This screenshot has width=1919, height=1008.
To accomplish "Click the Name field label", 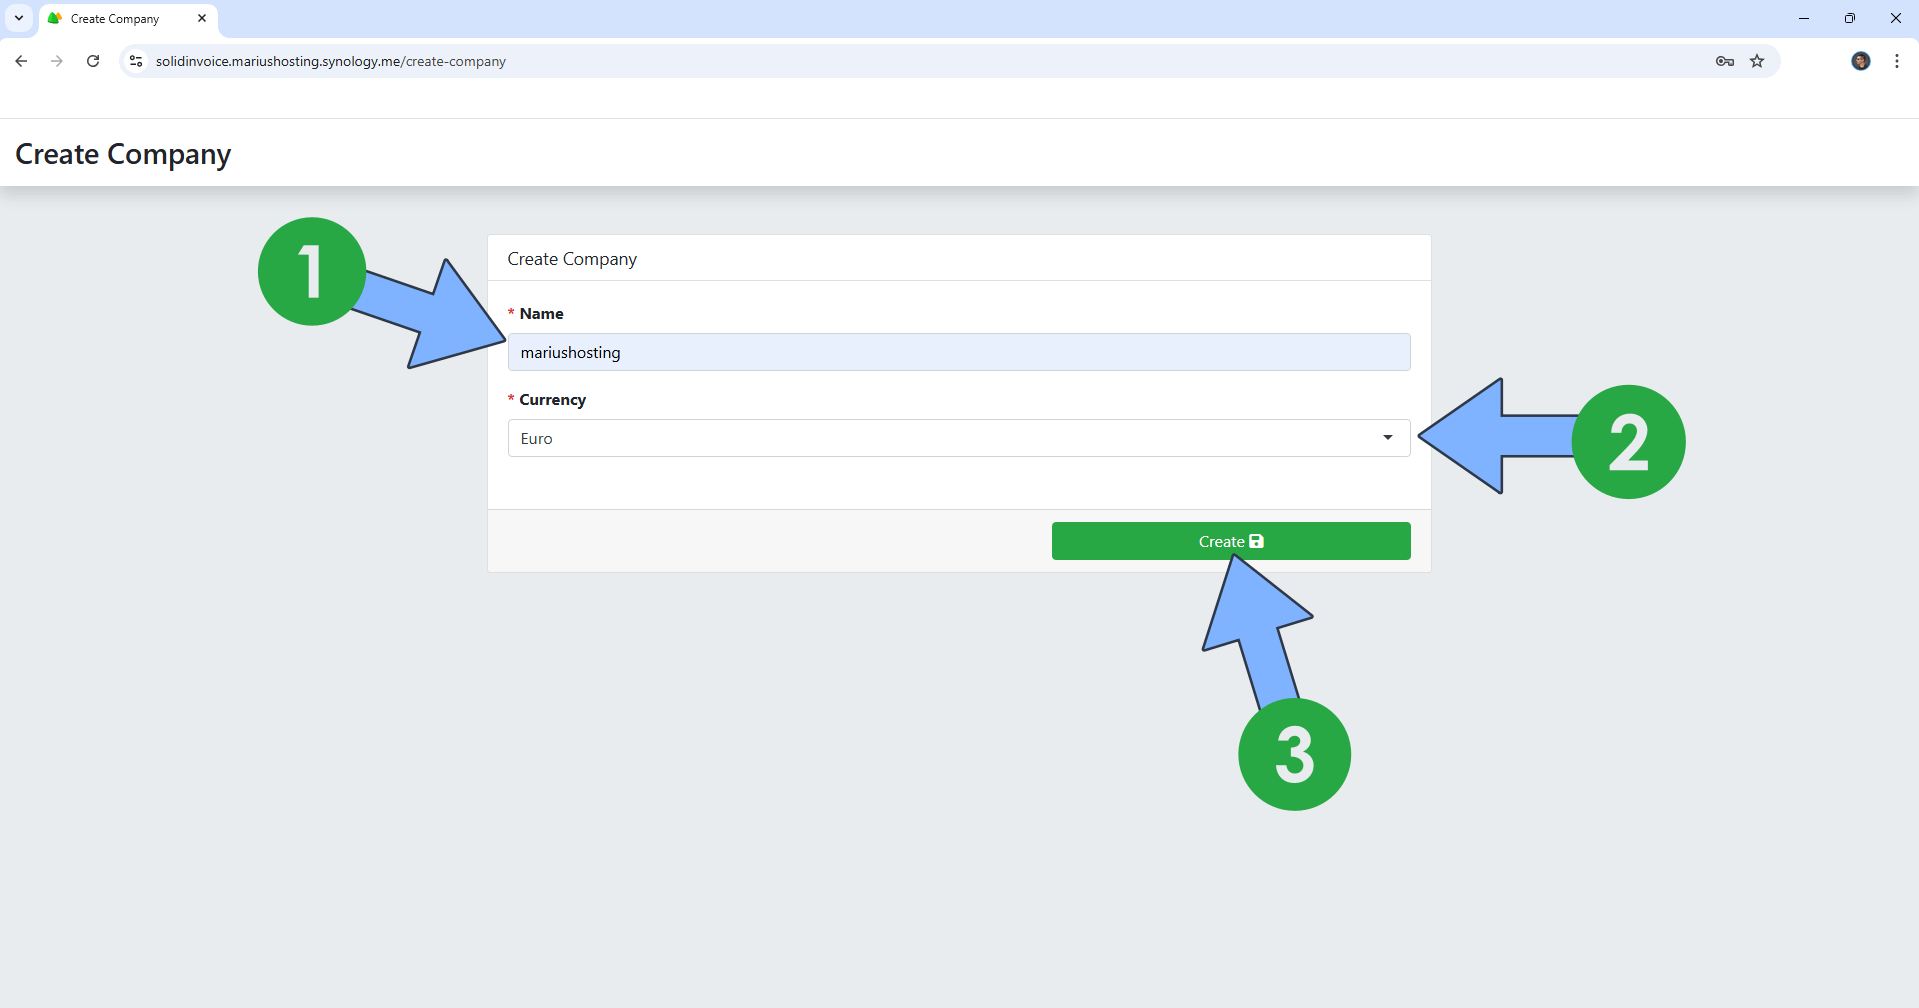I will pos(541,314).
